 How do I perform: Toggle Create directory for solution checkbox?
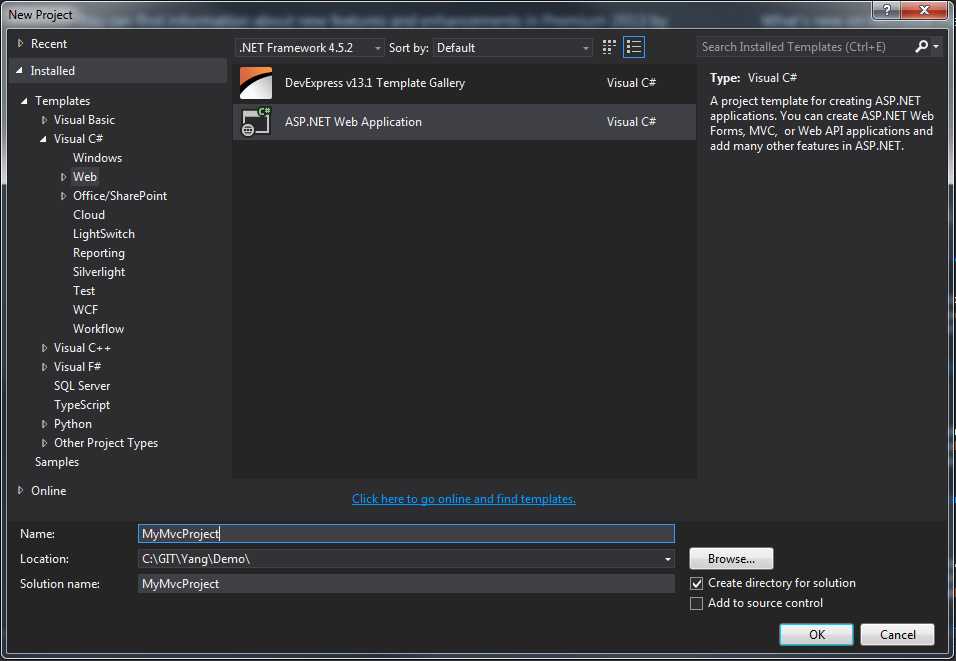696,584
